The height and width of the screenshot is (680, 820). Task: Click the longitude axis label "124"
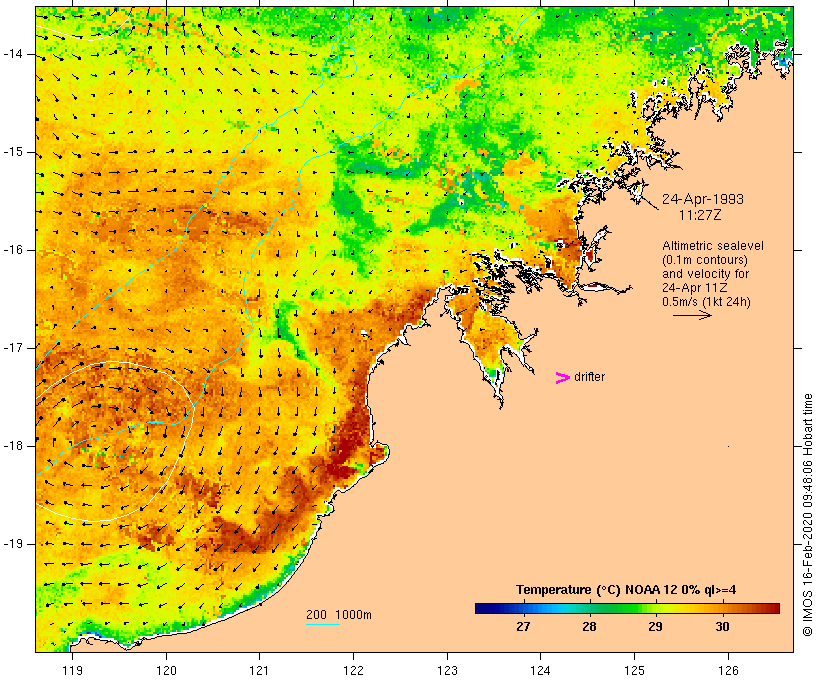pyautogui.click(x=541, y=670)
